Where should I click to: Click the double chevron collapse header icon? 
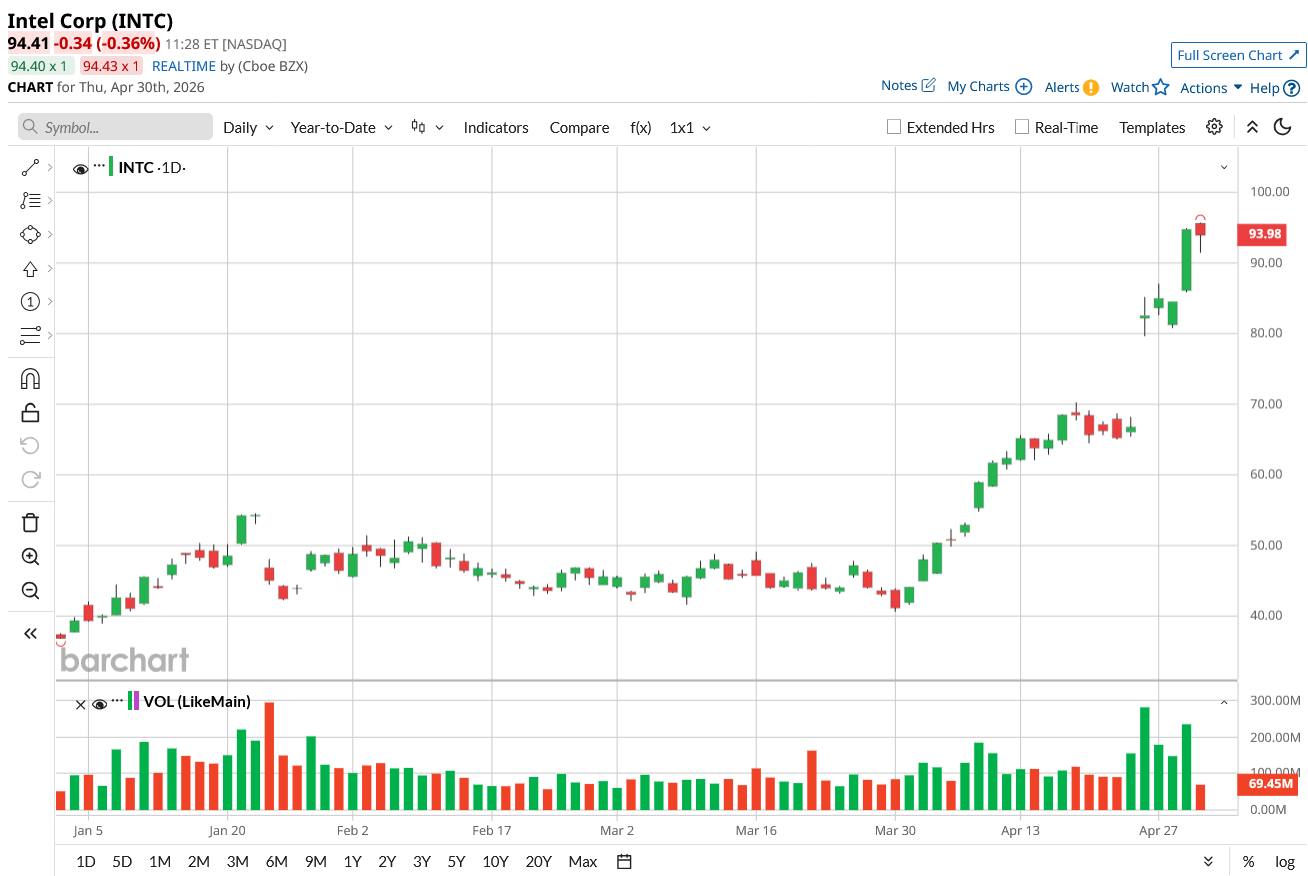pyautogui.click(x=1252, y=127)
